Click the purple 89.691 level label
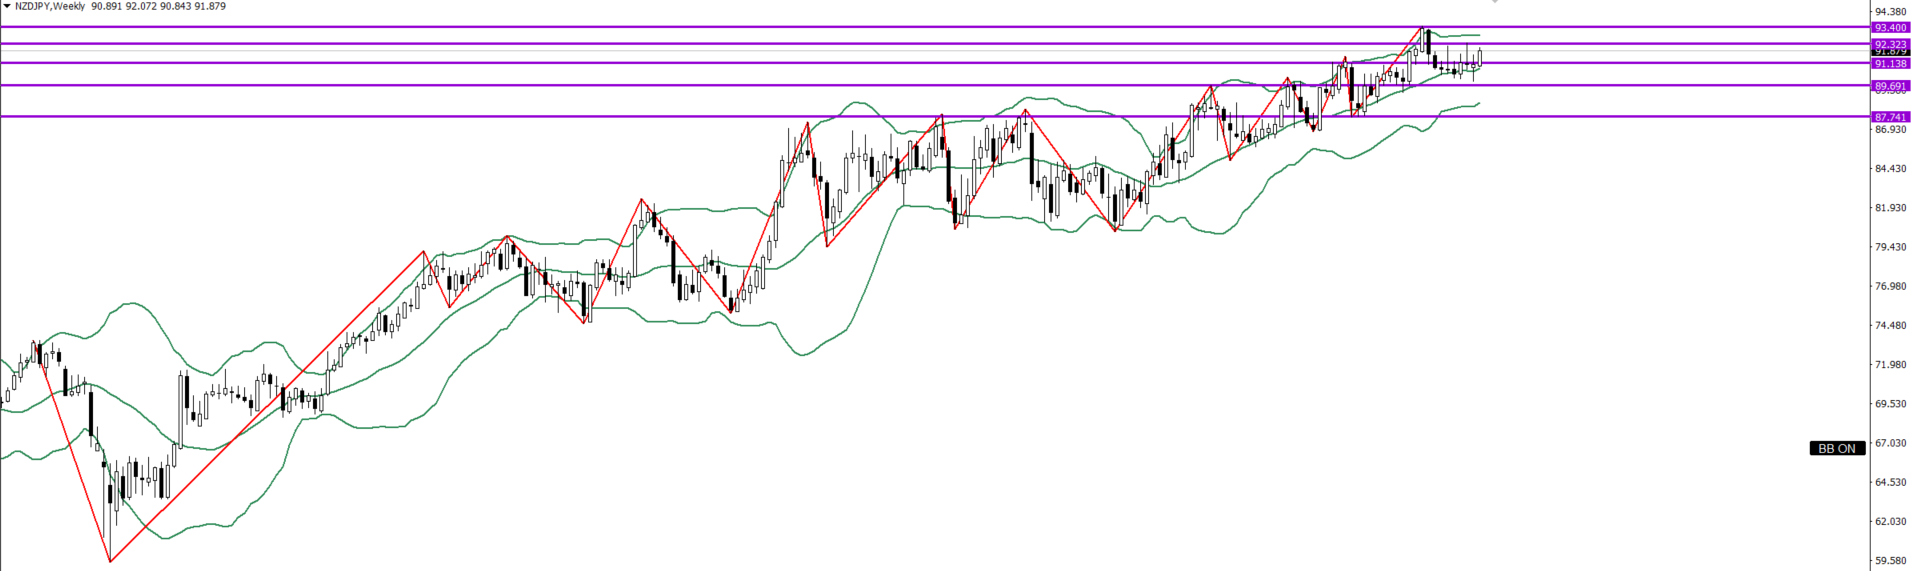The height and width of the screenshot is (571, 1915). (1890, 86)
